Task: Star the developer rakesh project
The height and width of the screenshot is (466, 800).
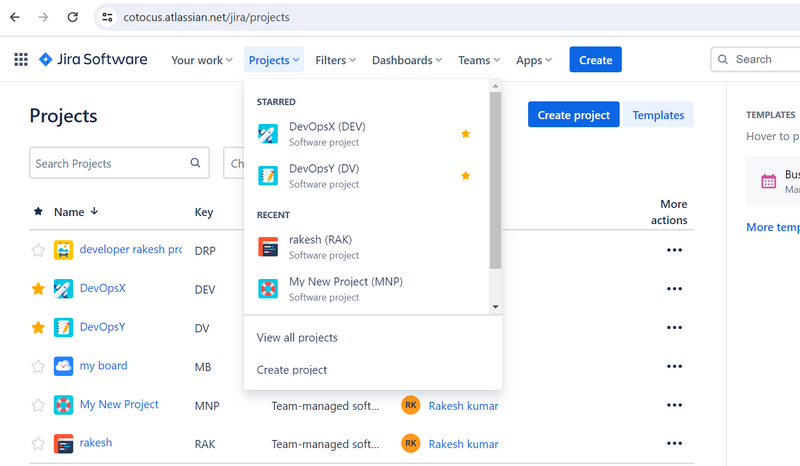Action: click(38, 250)
